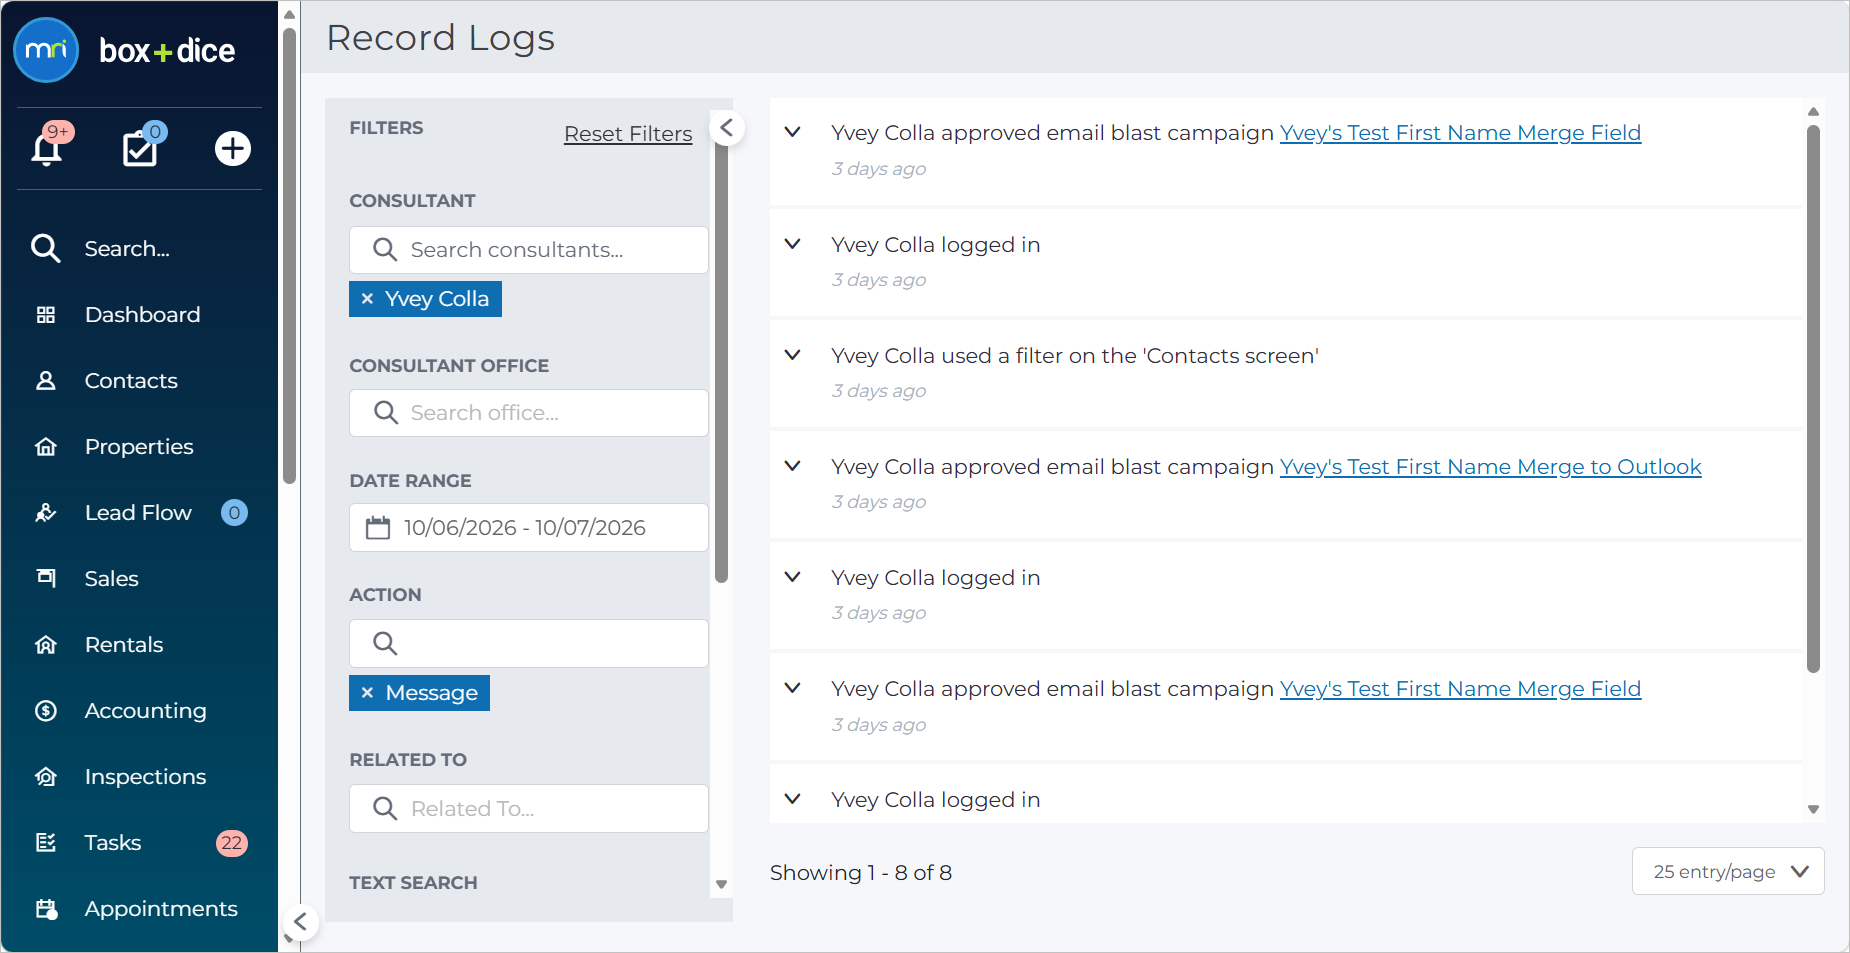Click the Dashboard grid icon
The width and height of the screenshot is (1850, 953).
click(x=46, y=315)
